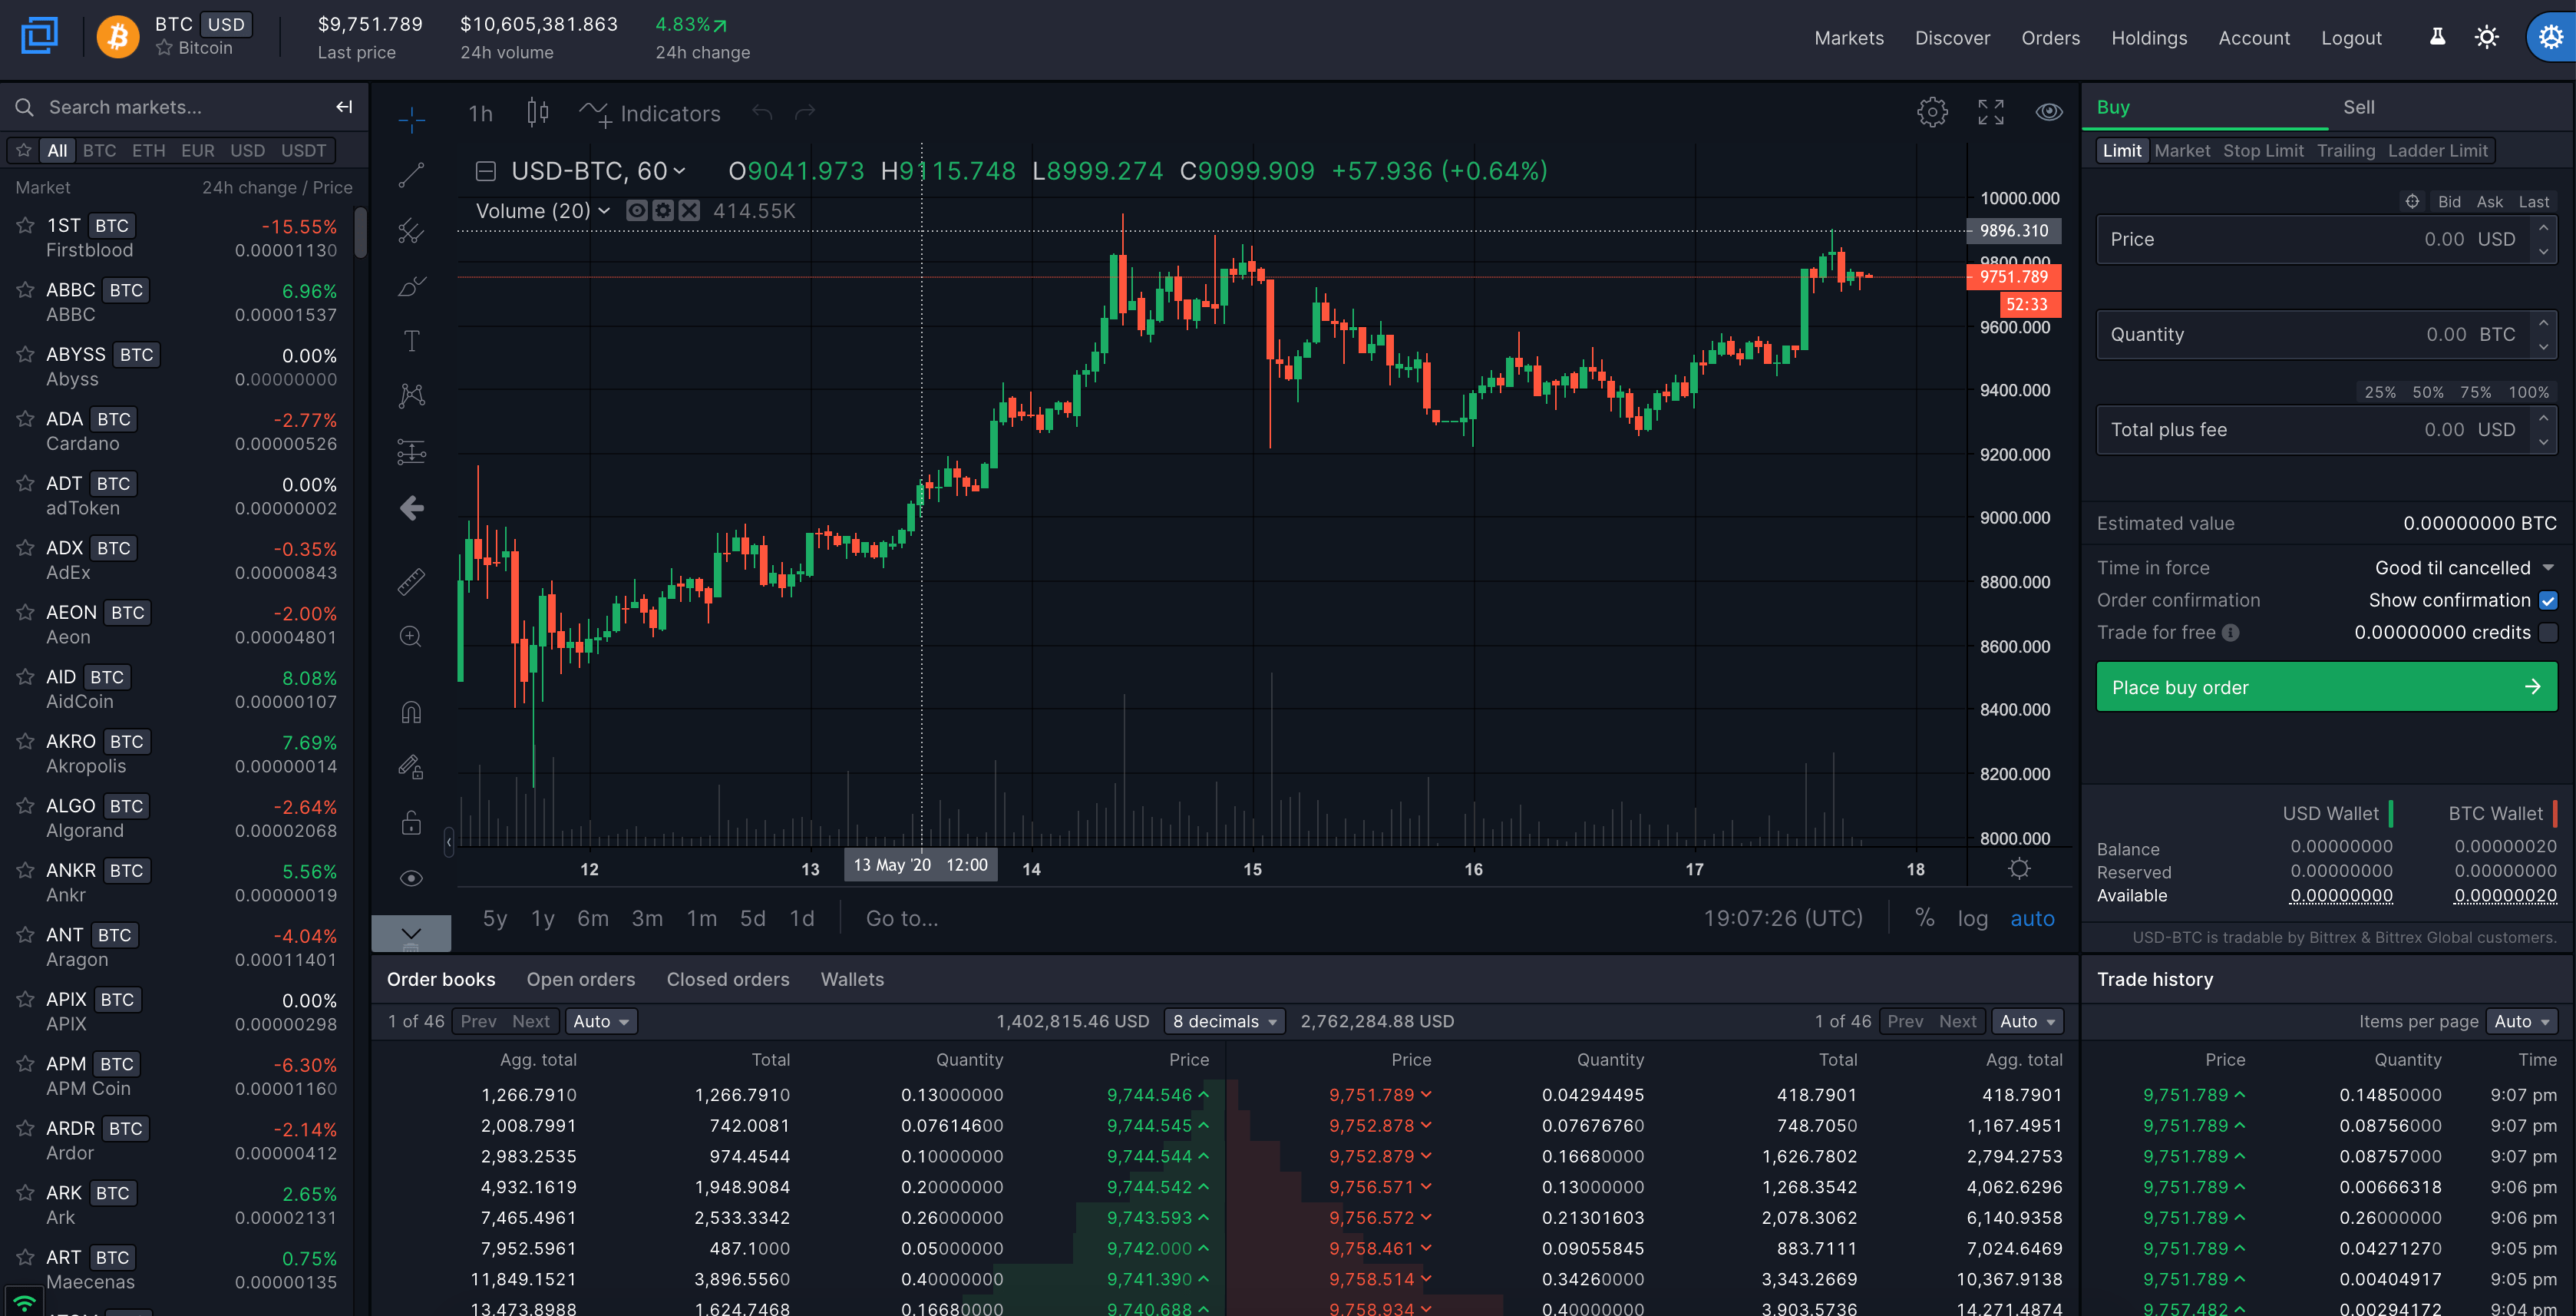Click the Place buy order button

2325,687
